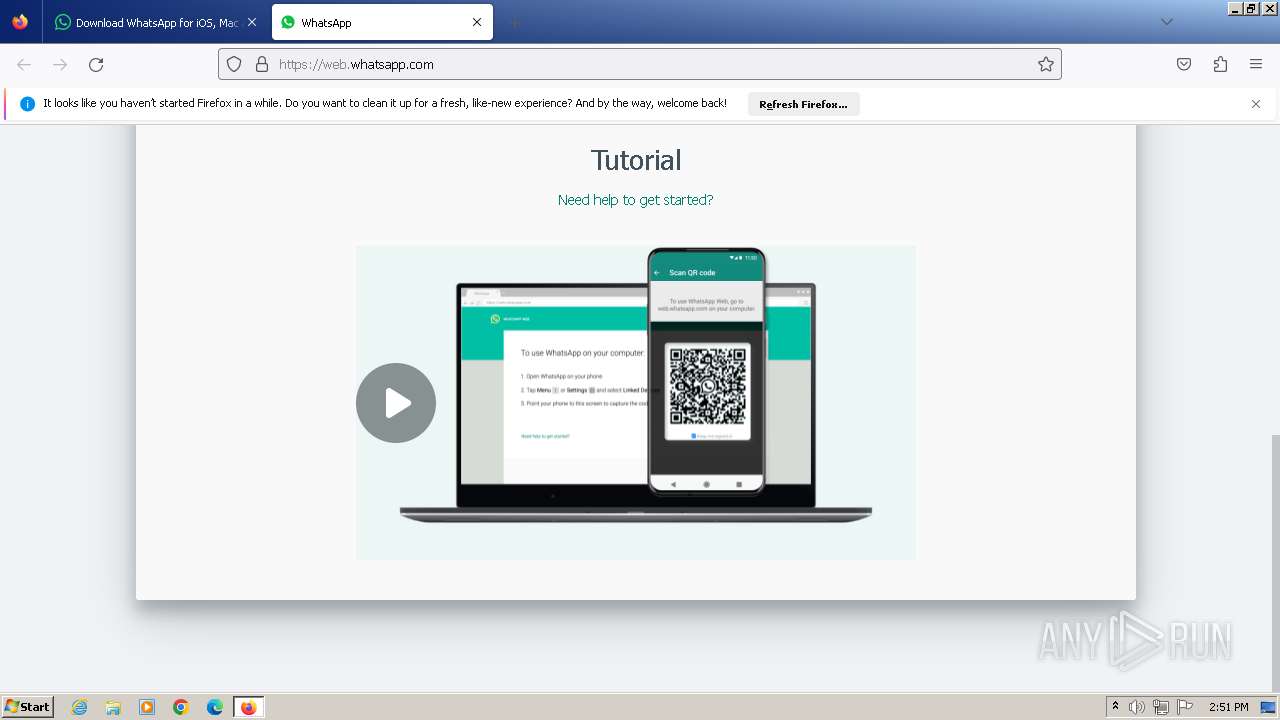Bookmark this page with the star
This screenshot has width=1280, height=720.
pyautogui.click(x=1046, y=64)
